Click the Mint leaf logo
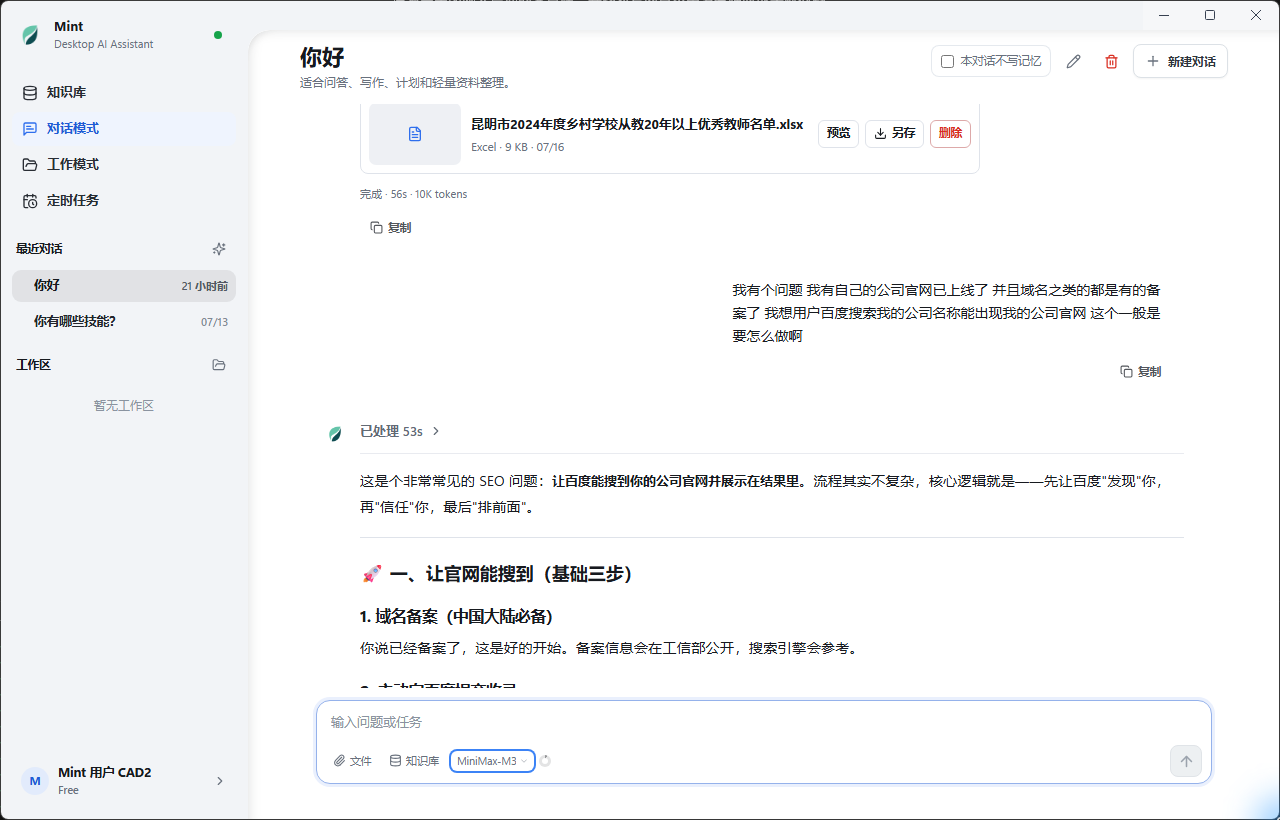 [31, 35]
